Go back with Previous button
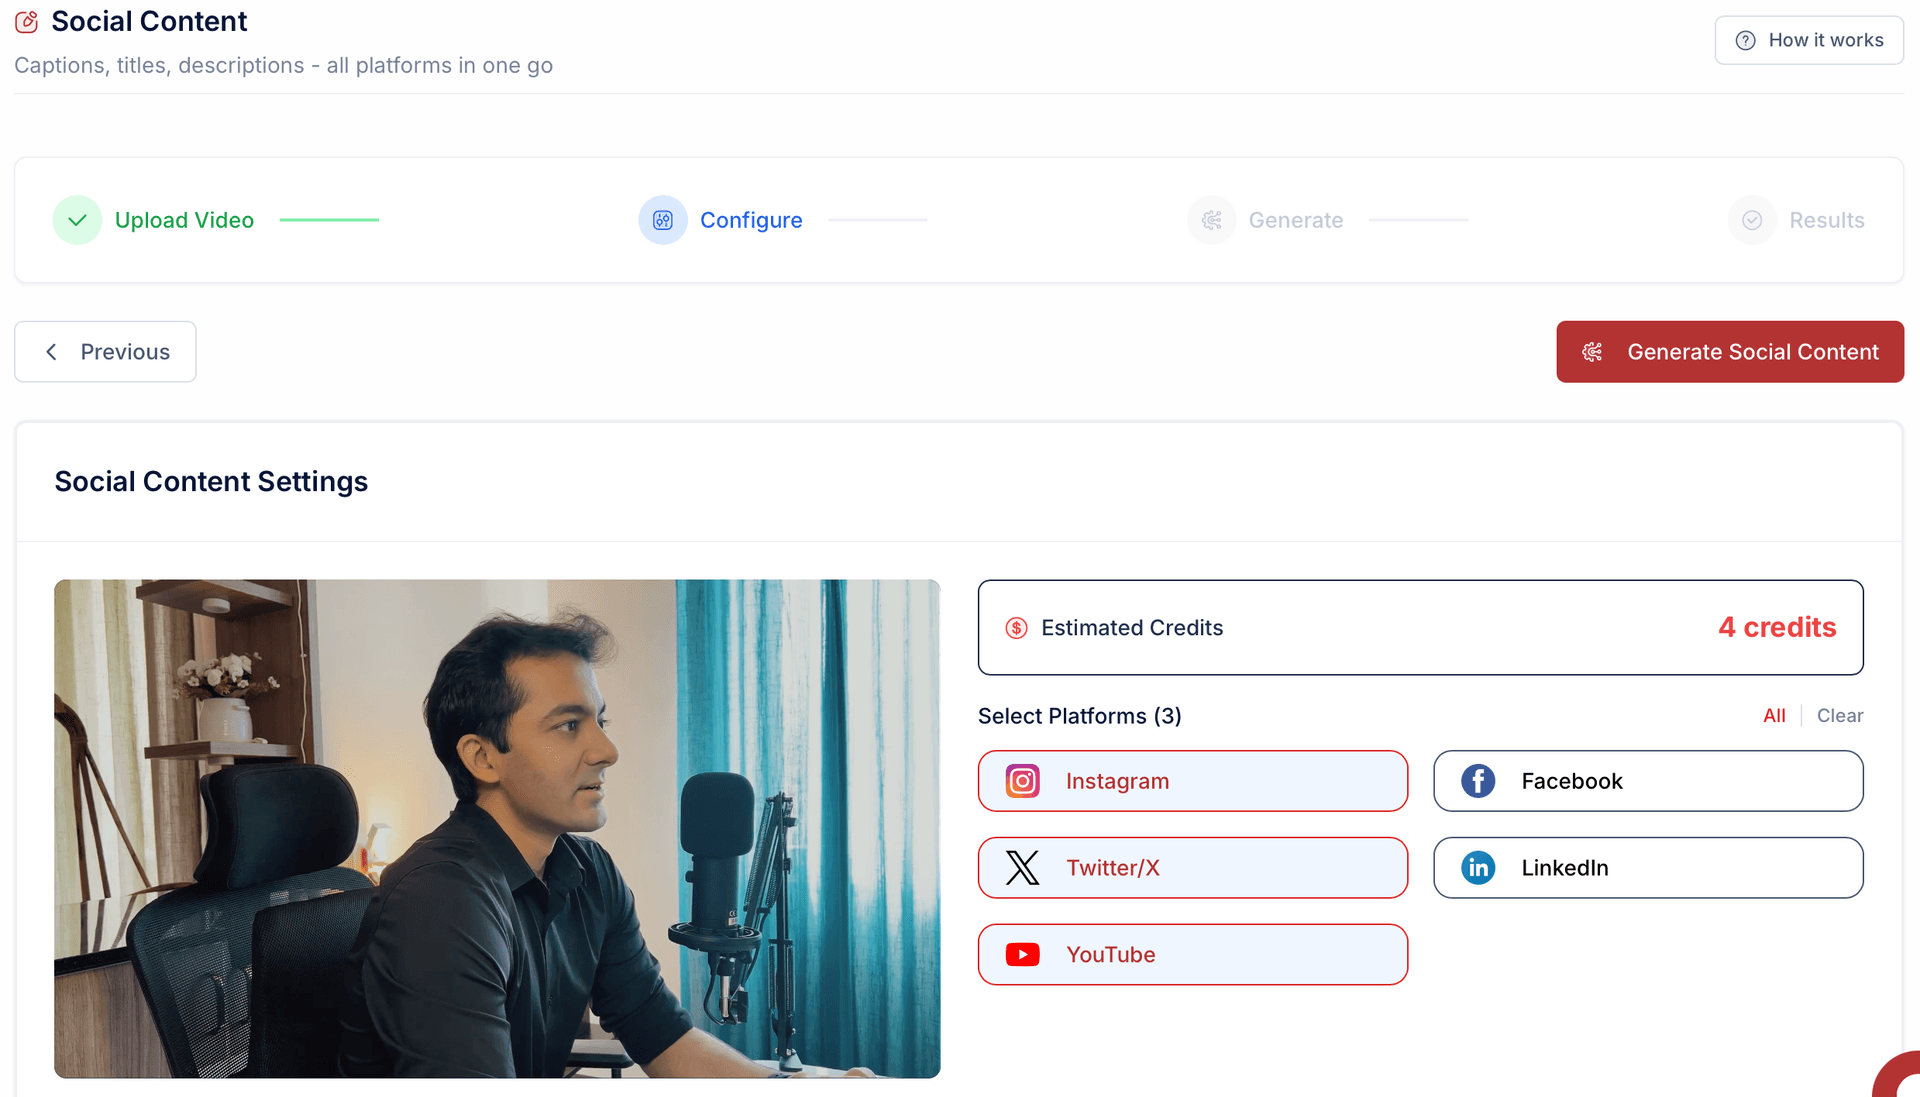The width and height of the screenshot is (1920, 1097). 105,352
